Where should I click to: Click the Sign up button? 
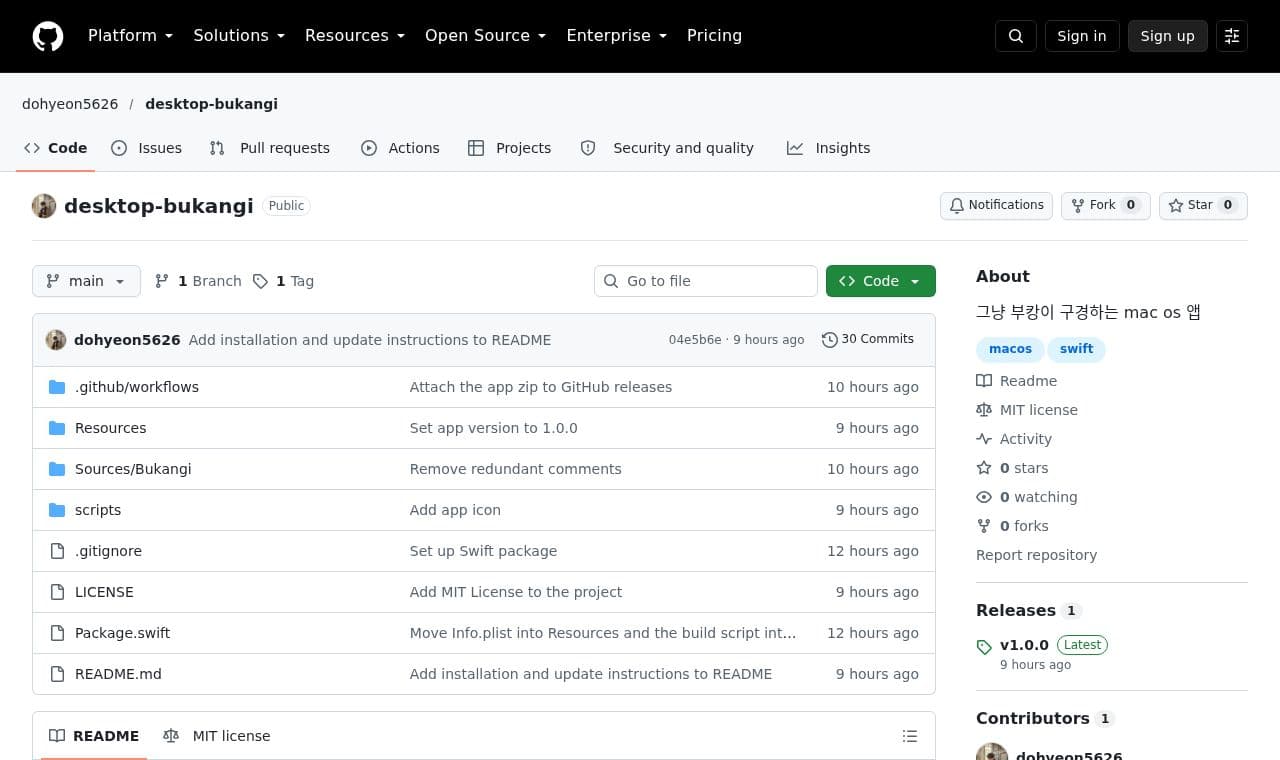click(x=1168, y=36)
